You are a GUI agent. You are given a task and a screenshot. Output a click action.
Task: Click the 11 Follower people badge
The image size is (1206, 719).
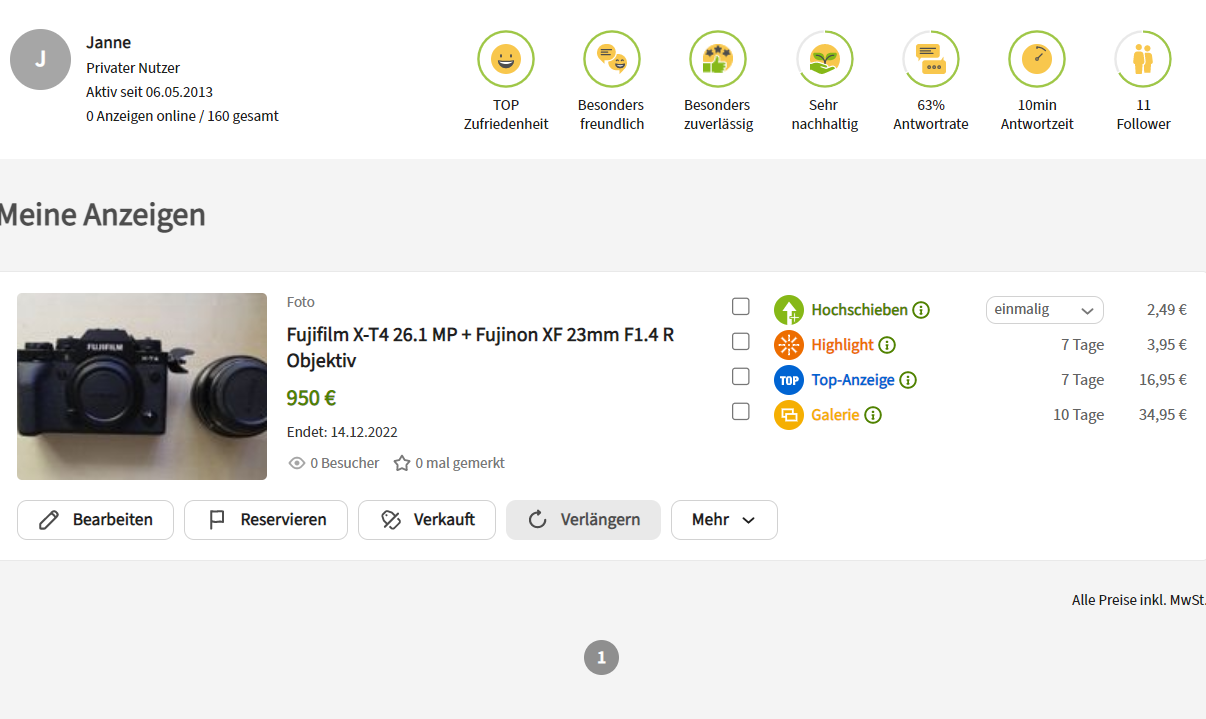[1143, 60]
